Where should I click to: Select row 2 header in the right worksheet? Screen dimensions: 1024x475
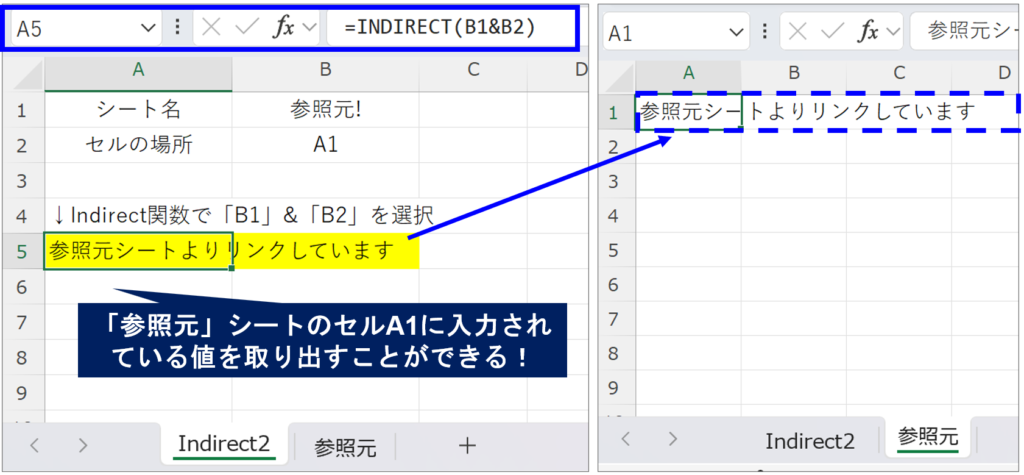coord(615,148)
